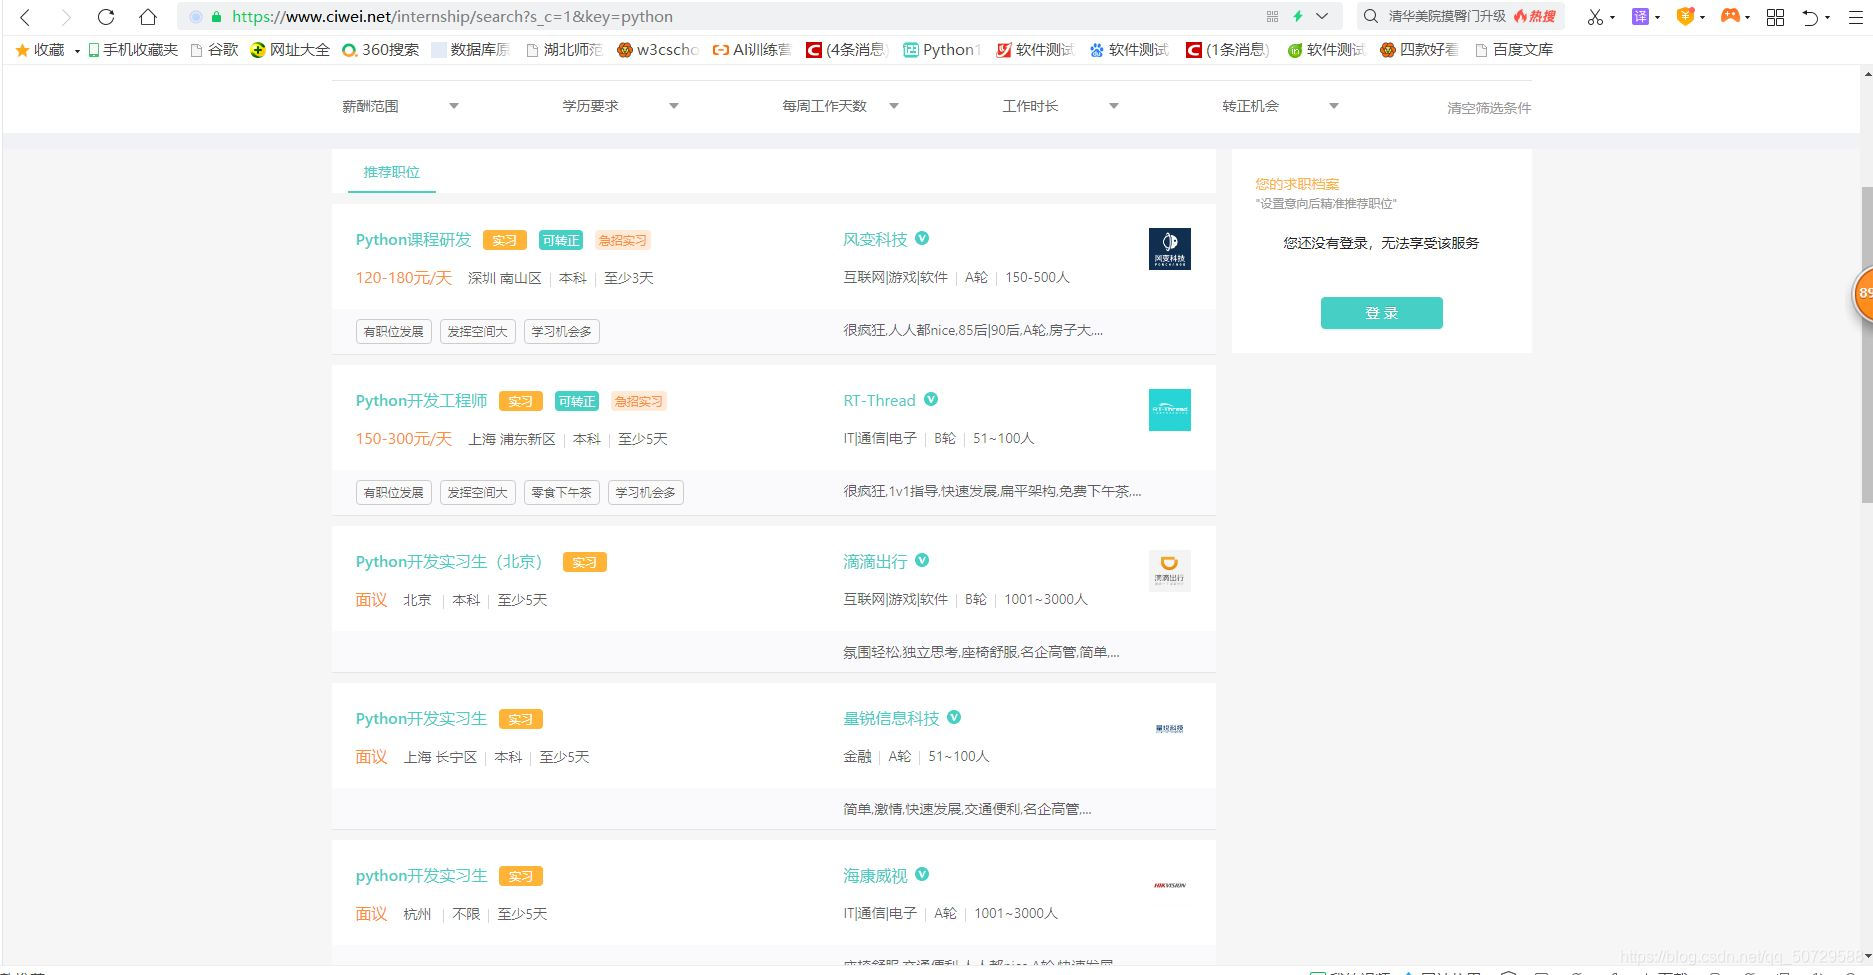Click verified badge next to RT-Thread
This screenshot has width=1873, height=975.
pos(931,399)
